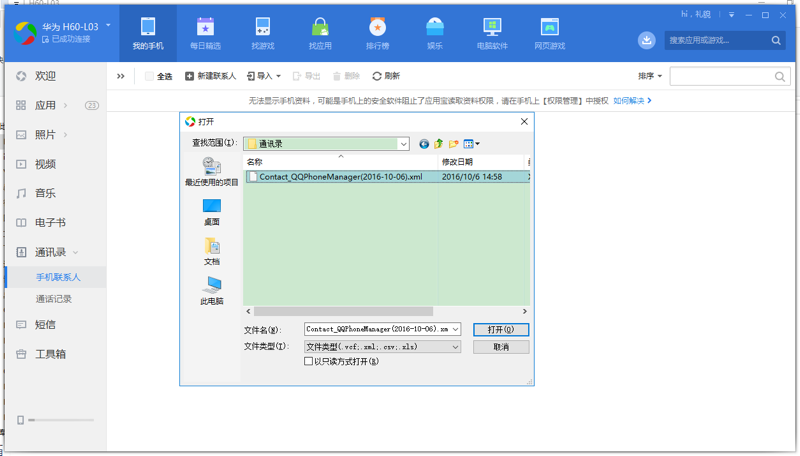Expand the 华为 H60-L03 device dropdown
800x456 pixels.
coord(108,25)
